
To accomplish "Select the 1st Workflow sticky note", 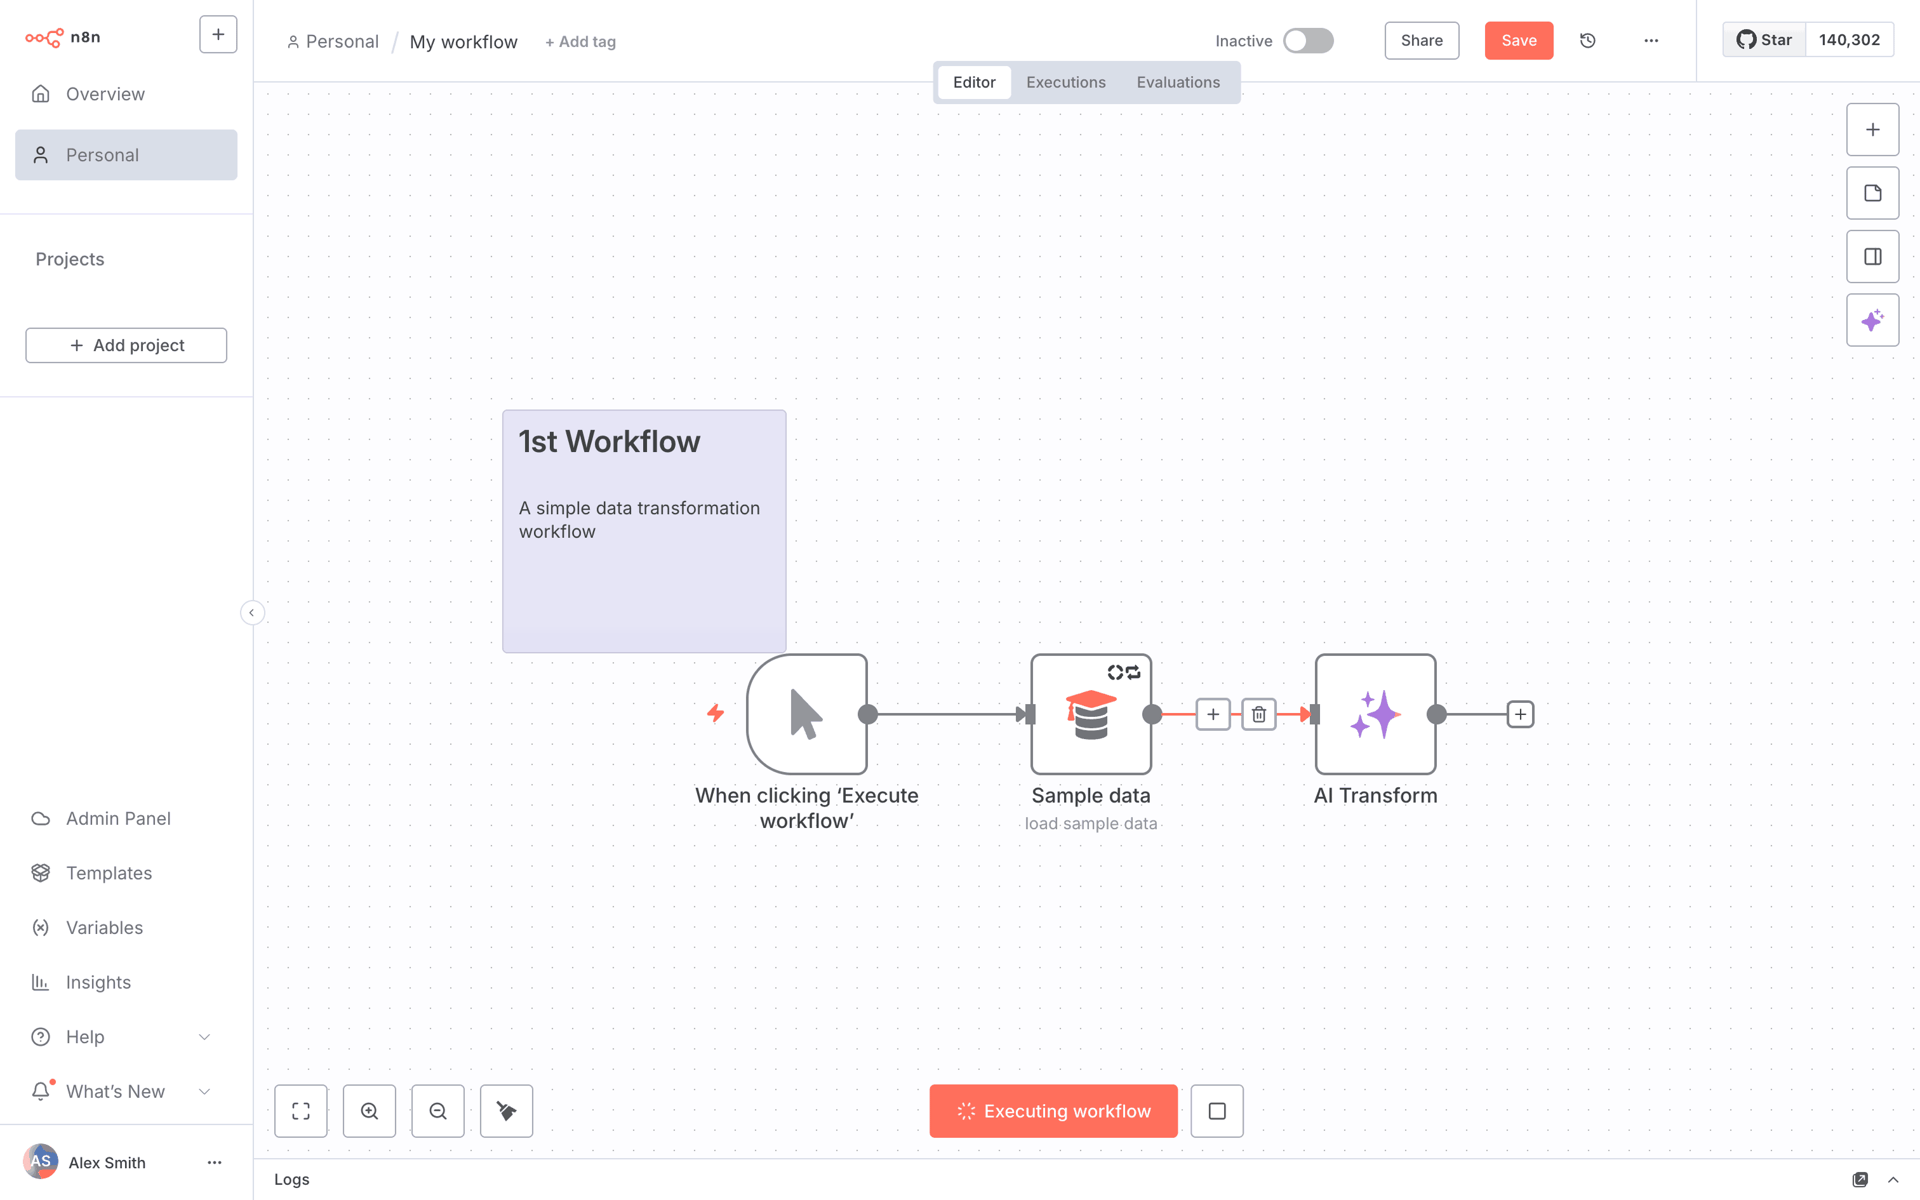I will [x=644, y=531].
